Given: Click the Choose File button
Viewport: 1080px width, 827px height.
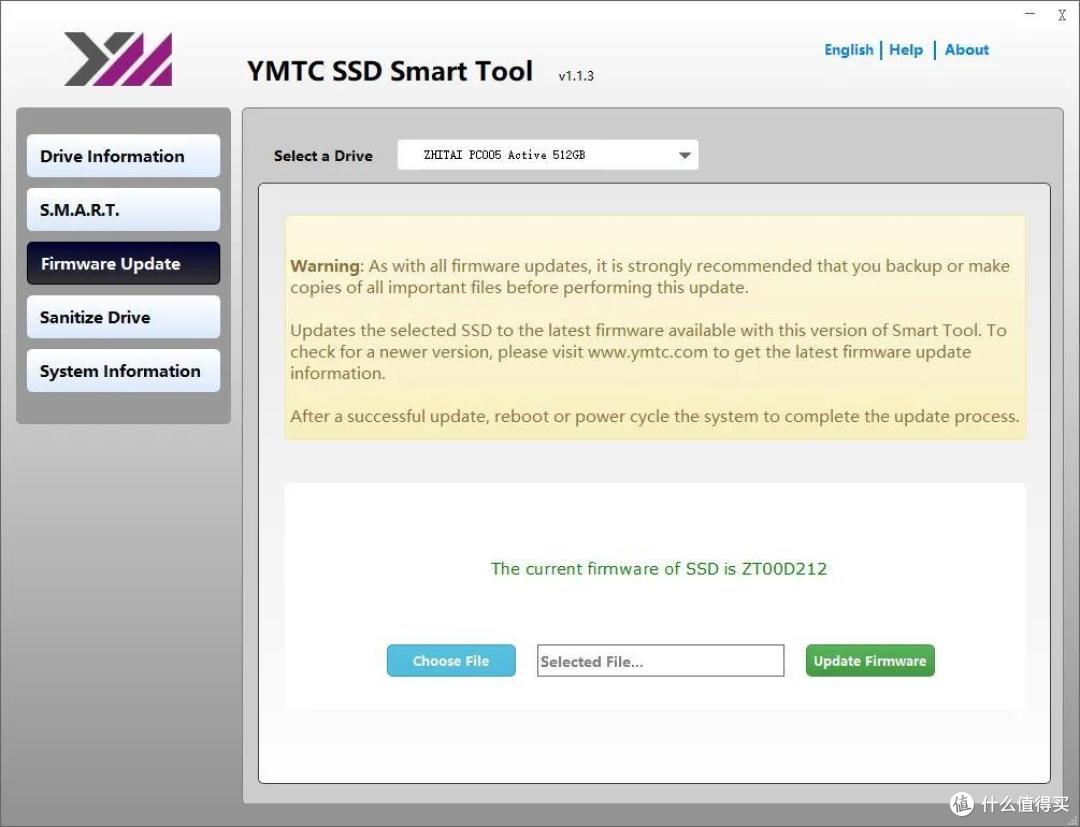Looking at the screenshot, I should coord(451,660).
